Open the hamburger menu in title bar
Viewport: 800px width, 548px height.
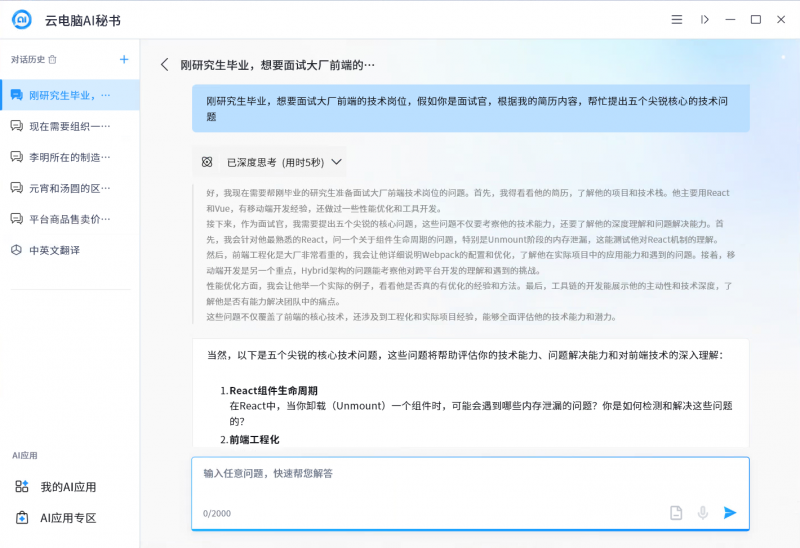point(677,19)
